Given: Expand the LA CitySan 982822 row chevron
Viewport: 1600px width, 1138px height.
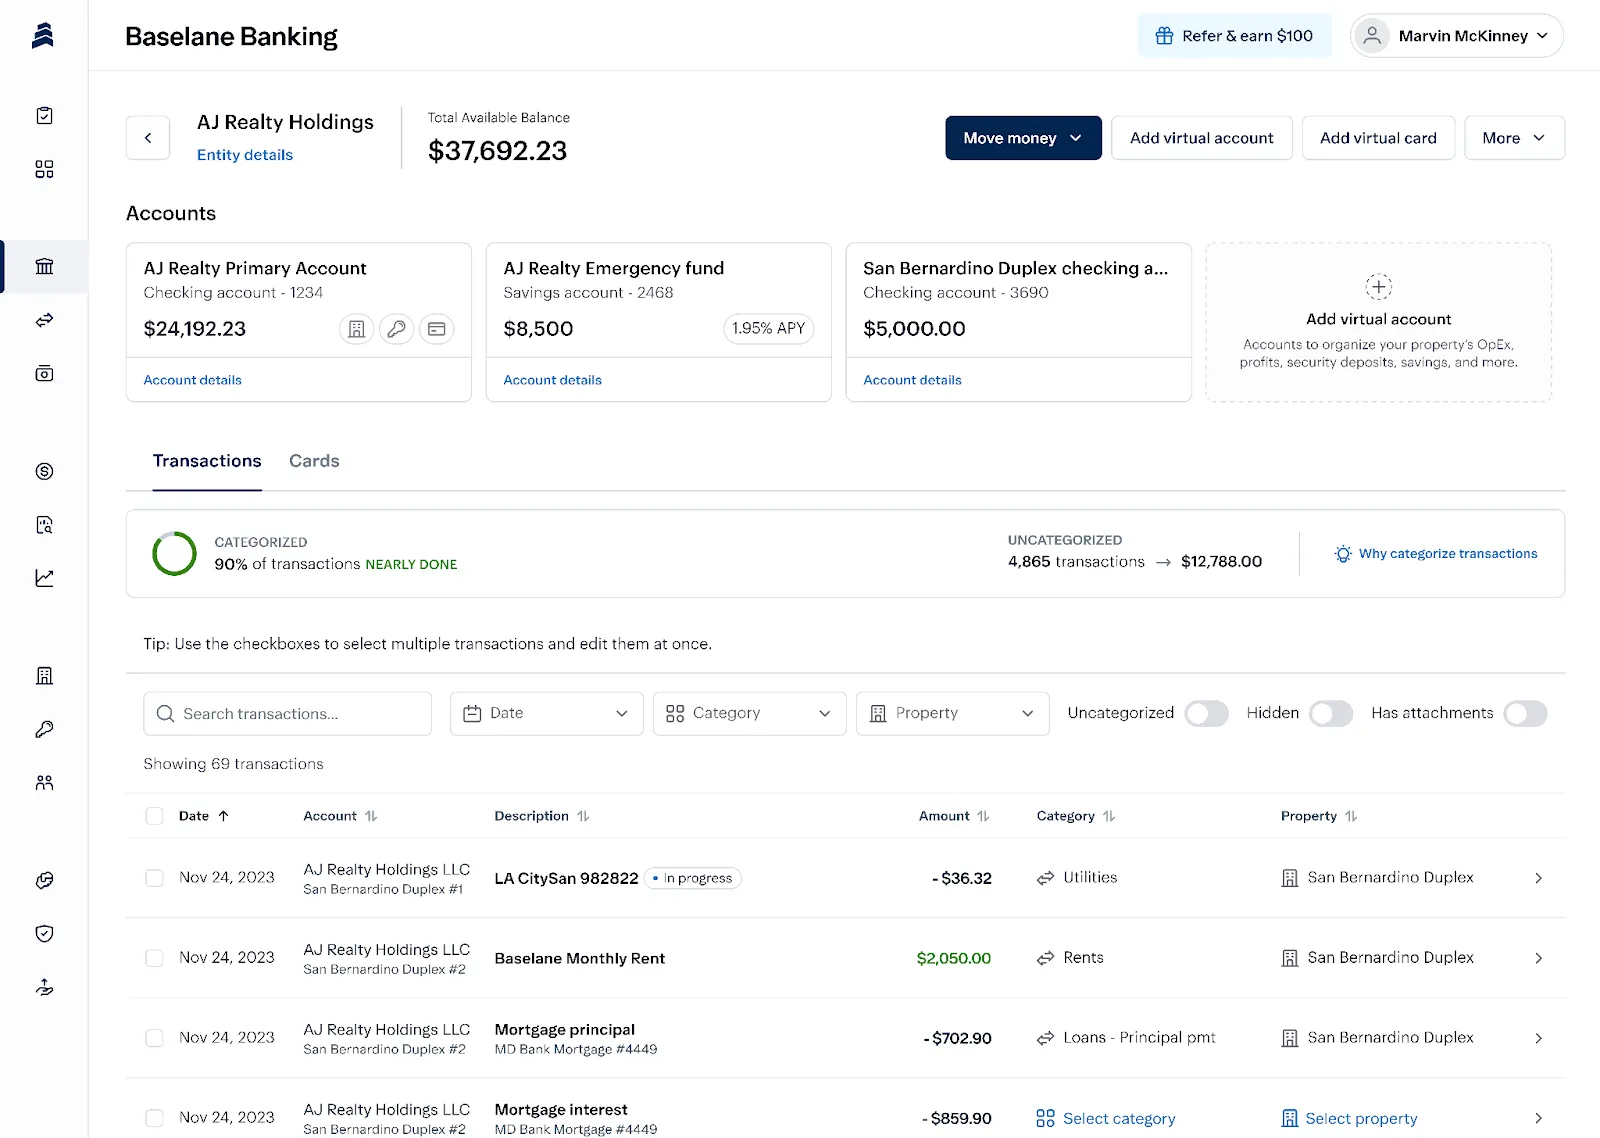Looking at the screenshot, I should 1538,878.
